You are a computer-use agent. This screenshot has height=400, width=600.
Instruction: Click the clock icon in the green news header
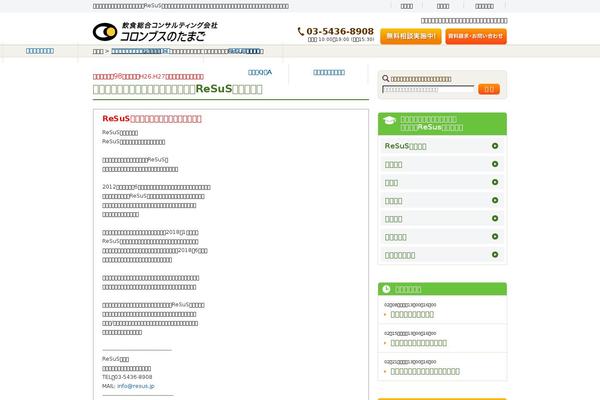pos(386,289)
